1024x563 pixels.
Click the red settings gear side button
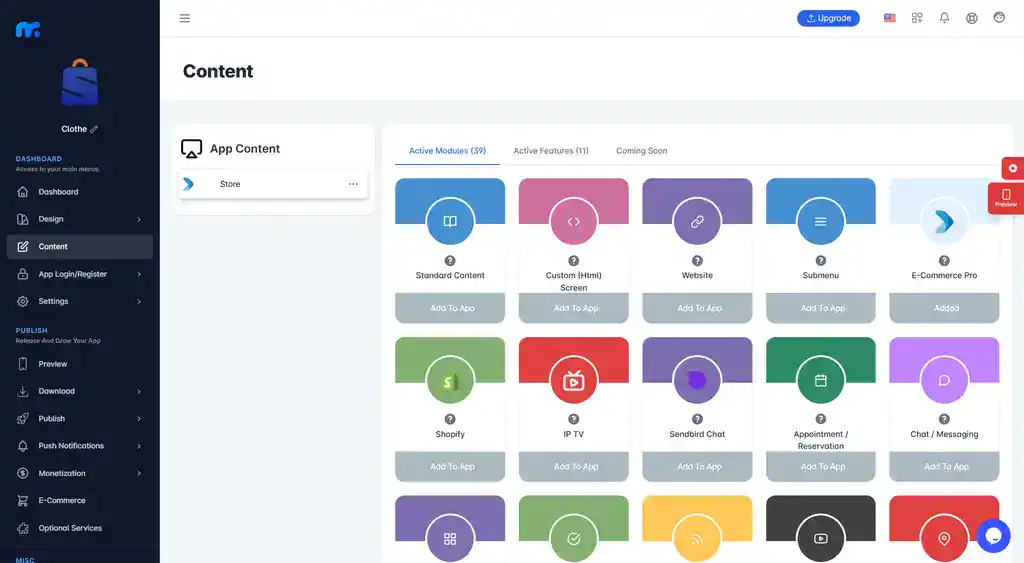point(1012,168)
